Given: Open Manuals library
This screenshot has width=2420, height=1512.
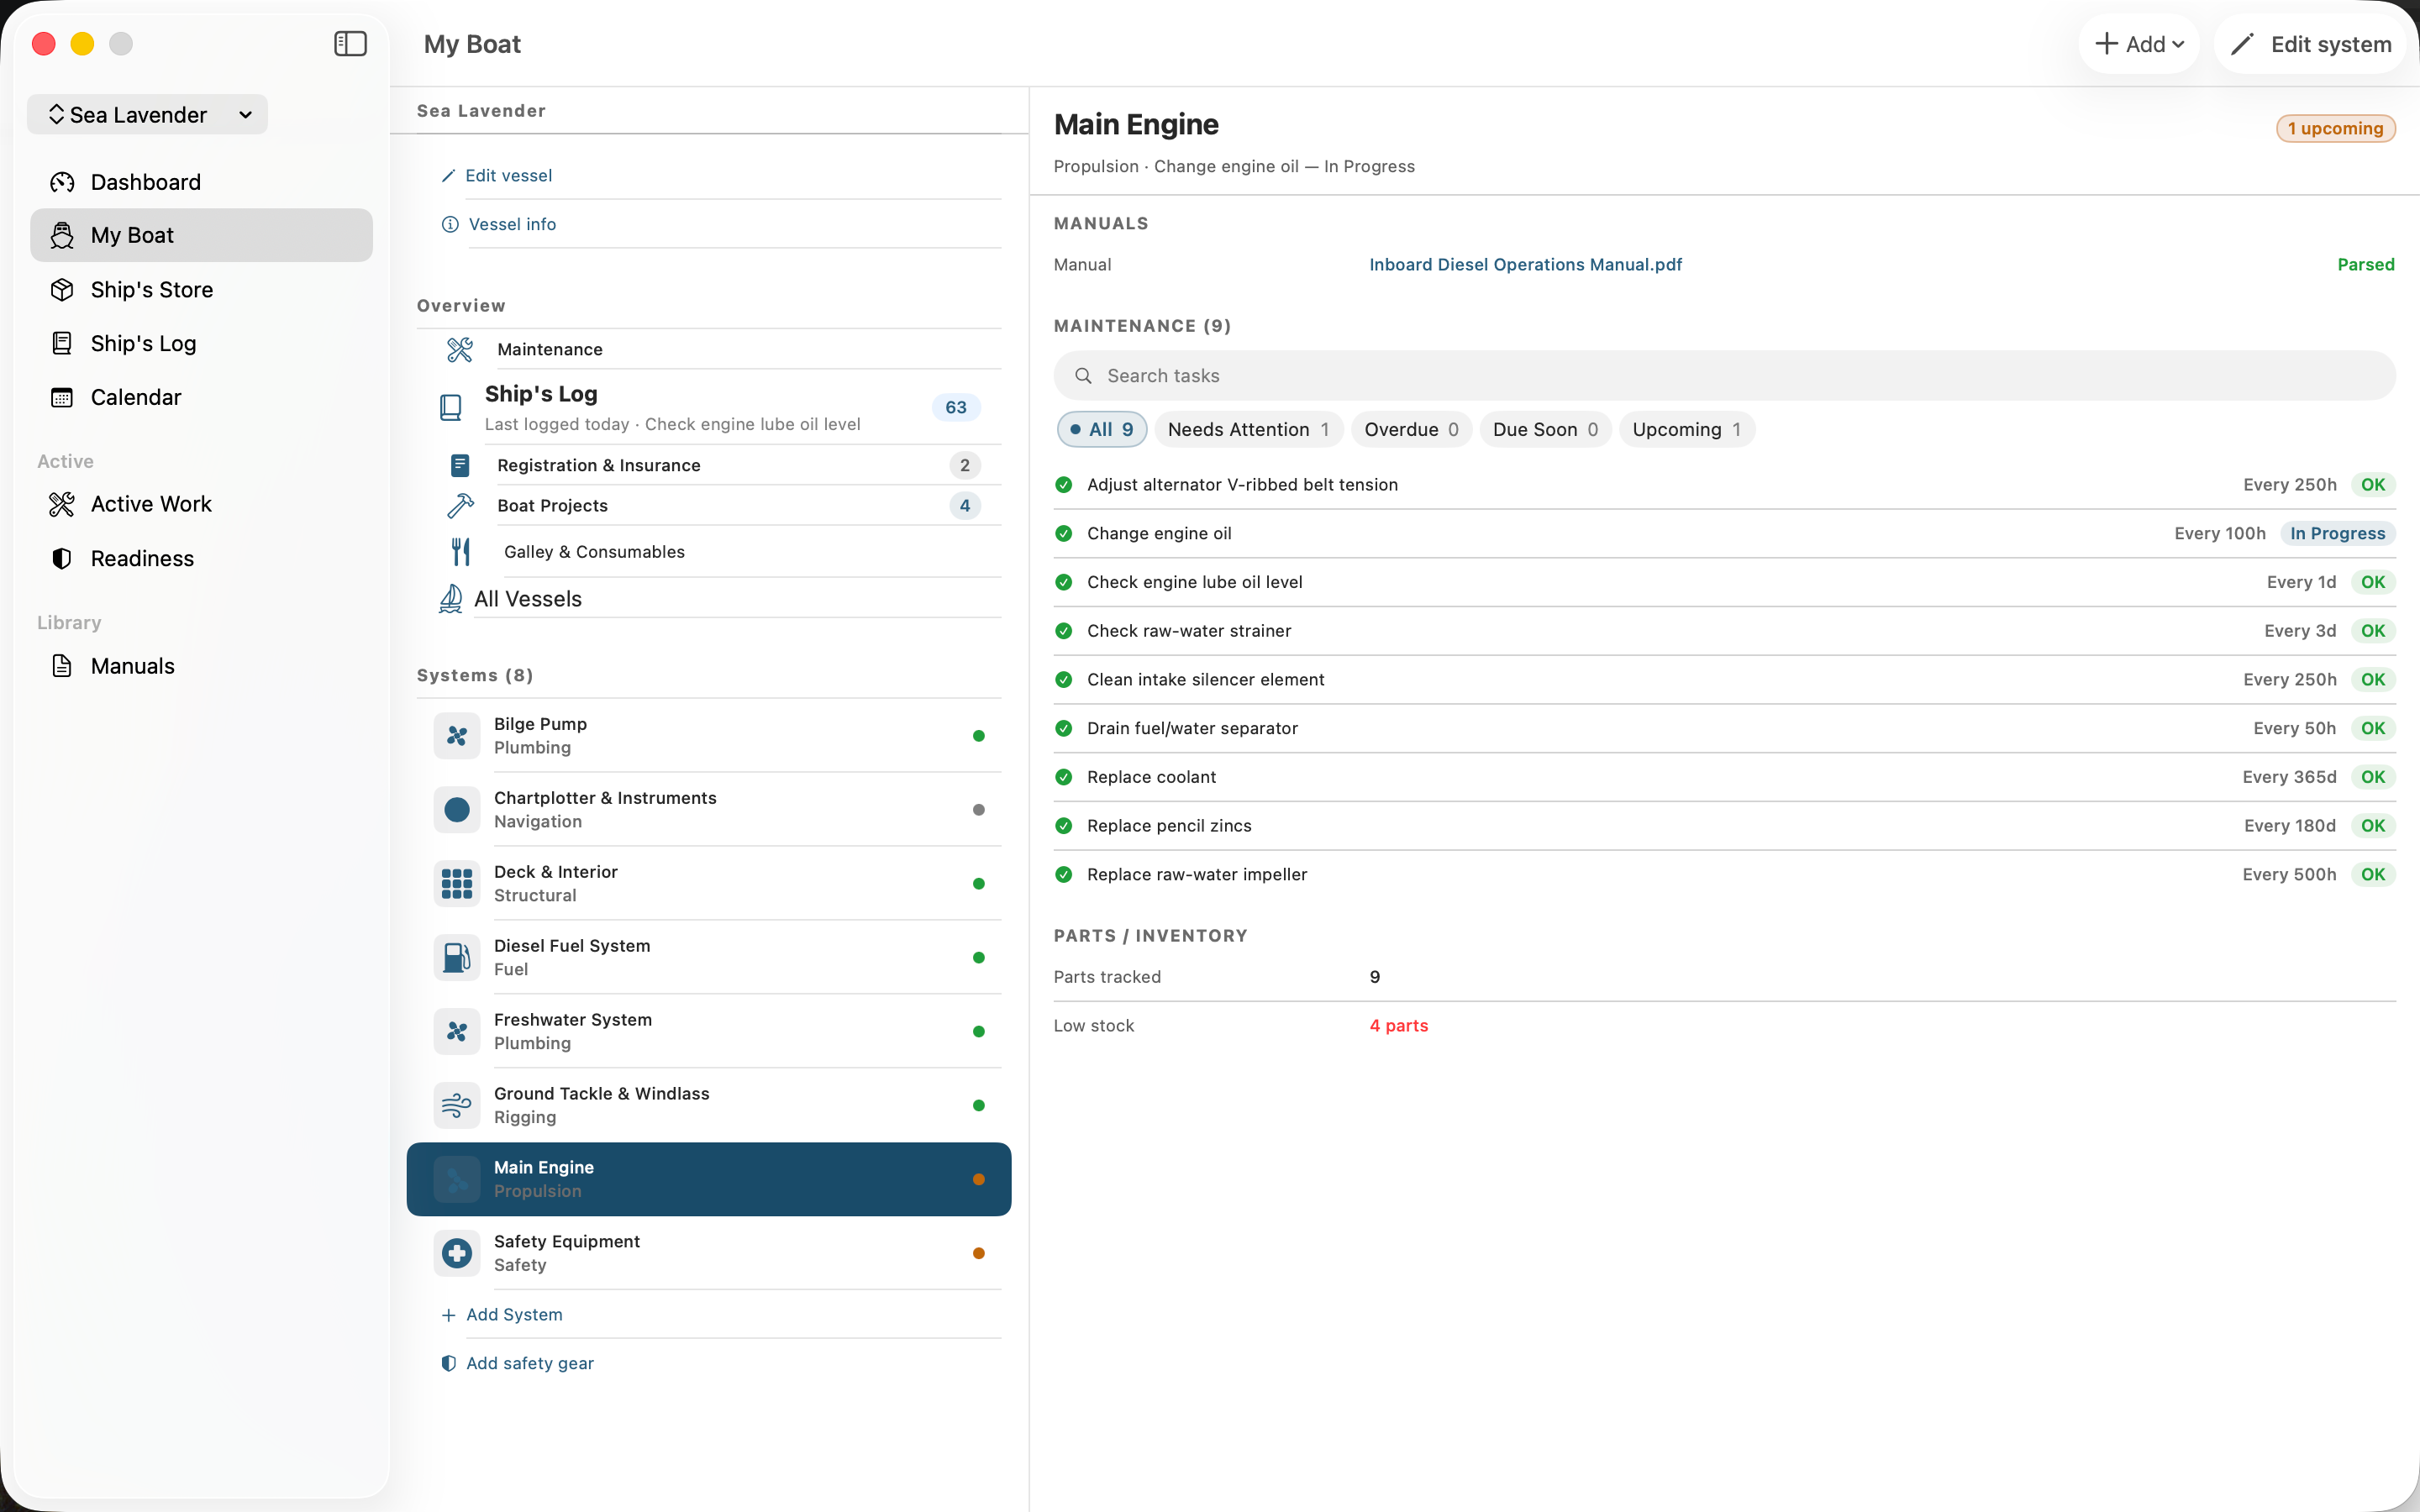Looking at the screenshot, I should tap(201, 666).
